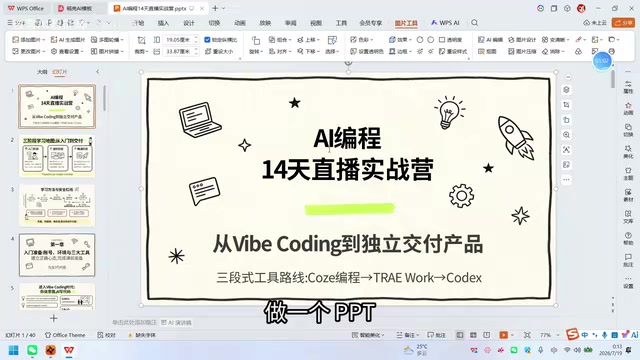Click Missing Fonts (缺失字体) warning
This screenshot has width=640, height=360.
[142, 335]
